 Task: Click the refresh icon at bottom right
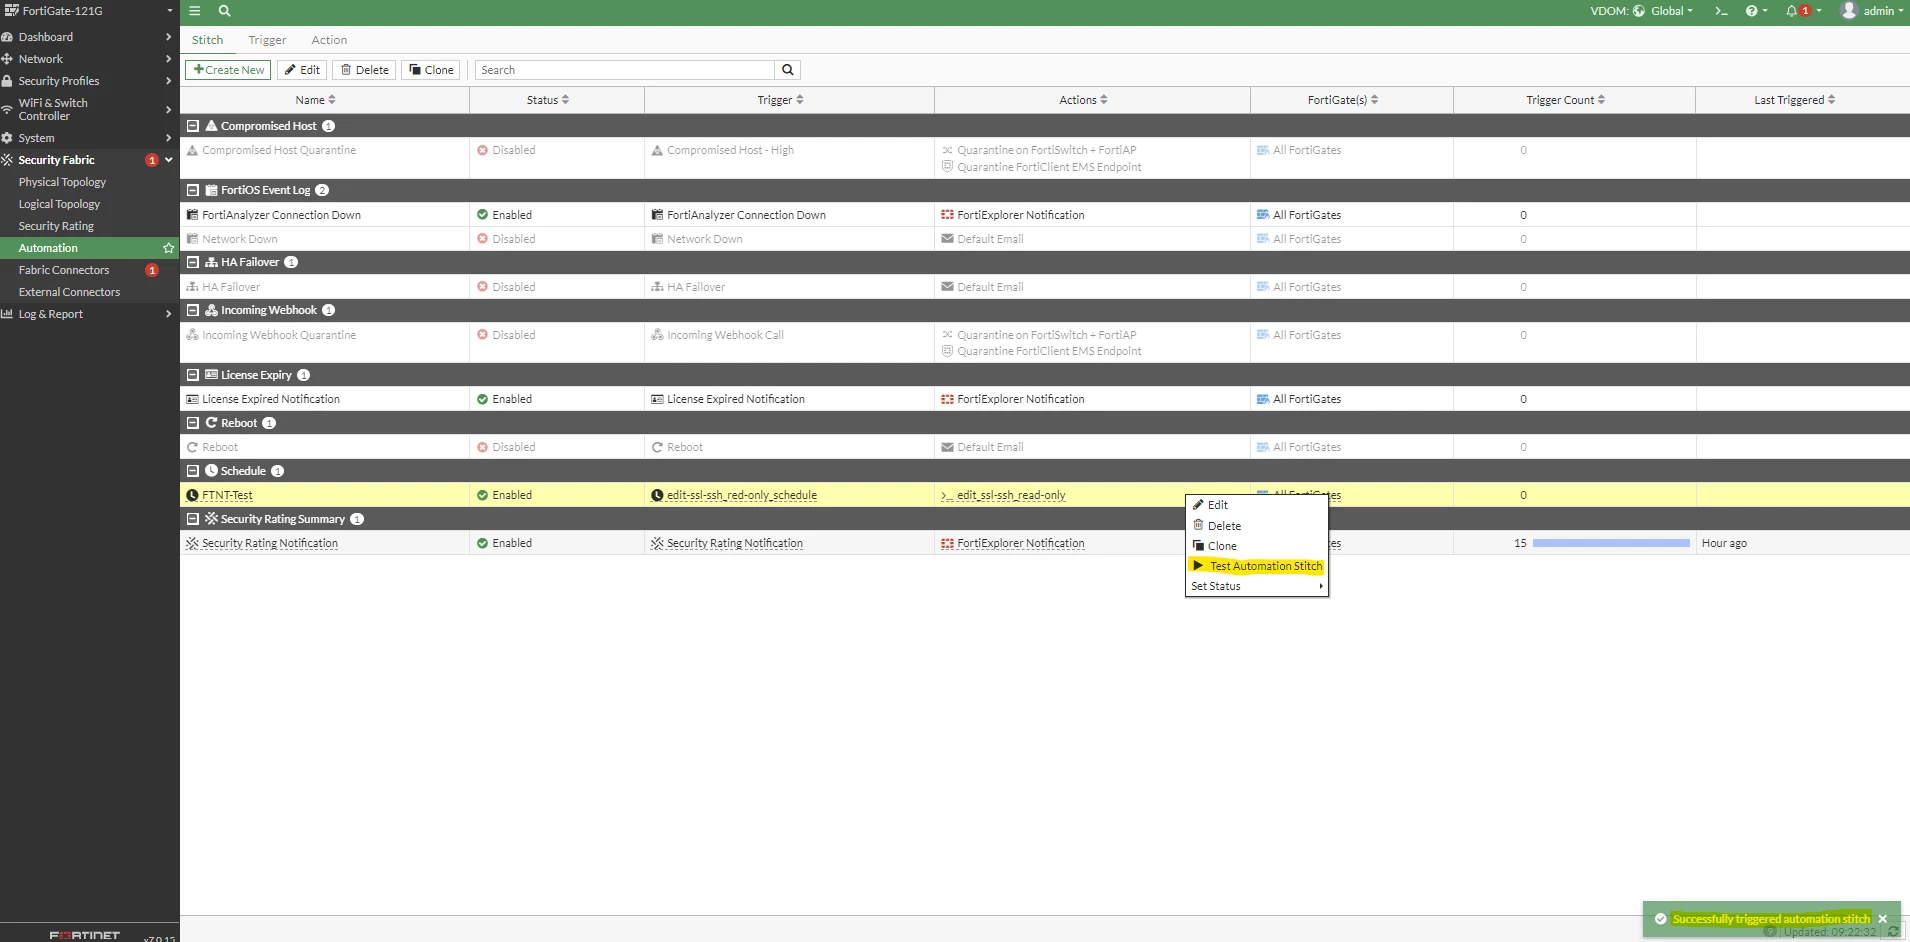tap(1892, 932)
